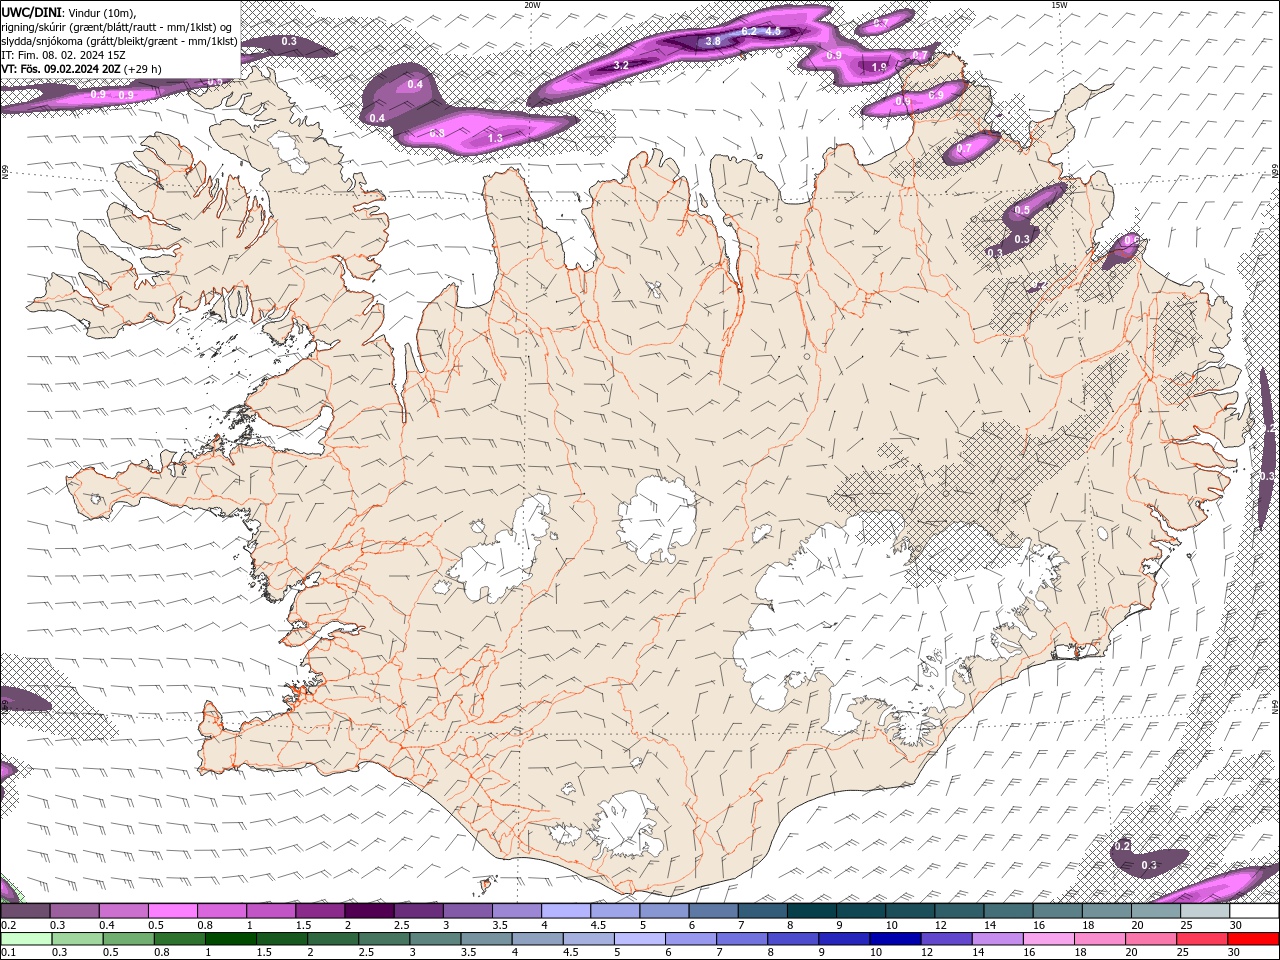
Task: Click the 'slydda/snjókoma' description line
Action: pos(119,41)
